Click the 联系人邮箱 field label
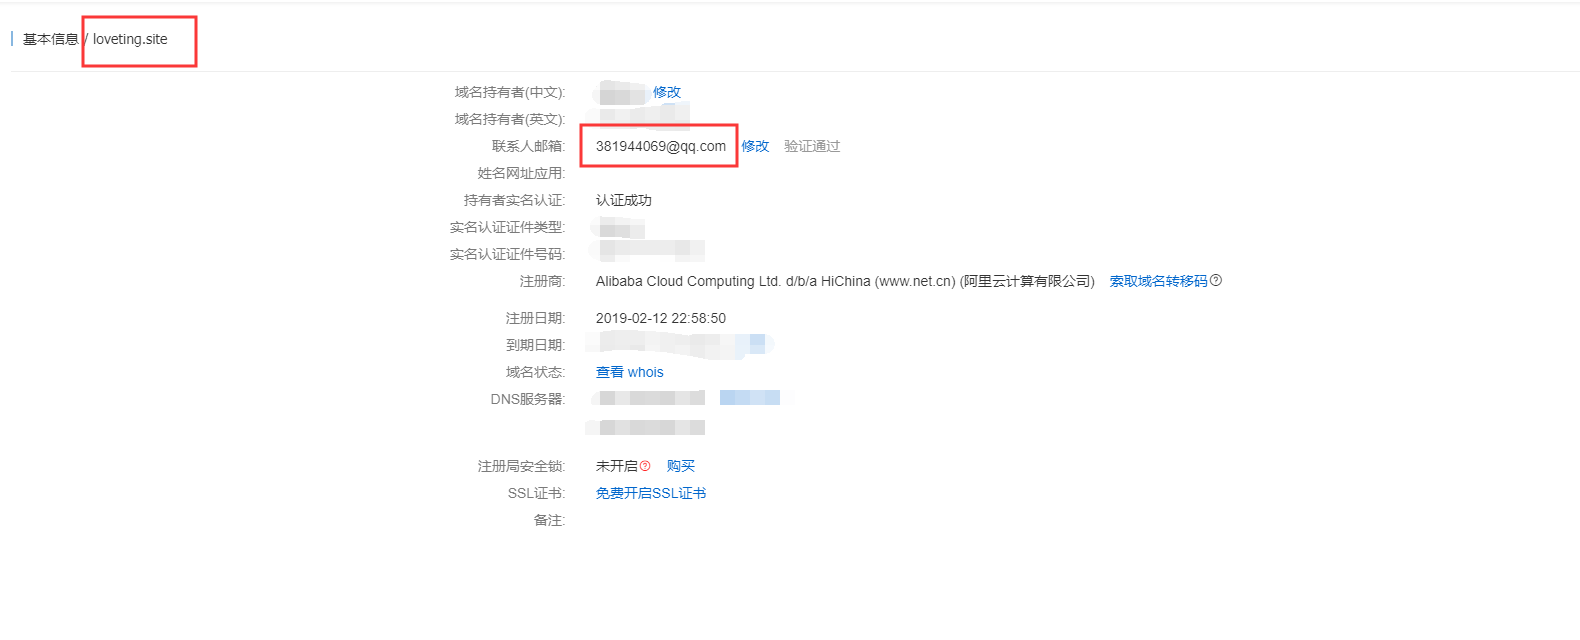This screenshot has height=640, width=1580. pyautogui.click(x=528, y=146)
